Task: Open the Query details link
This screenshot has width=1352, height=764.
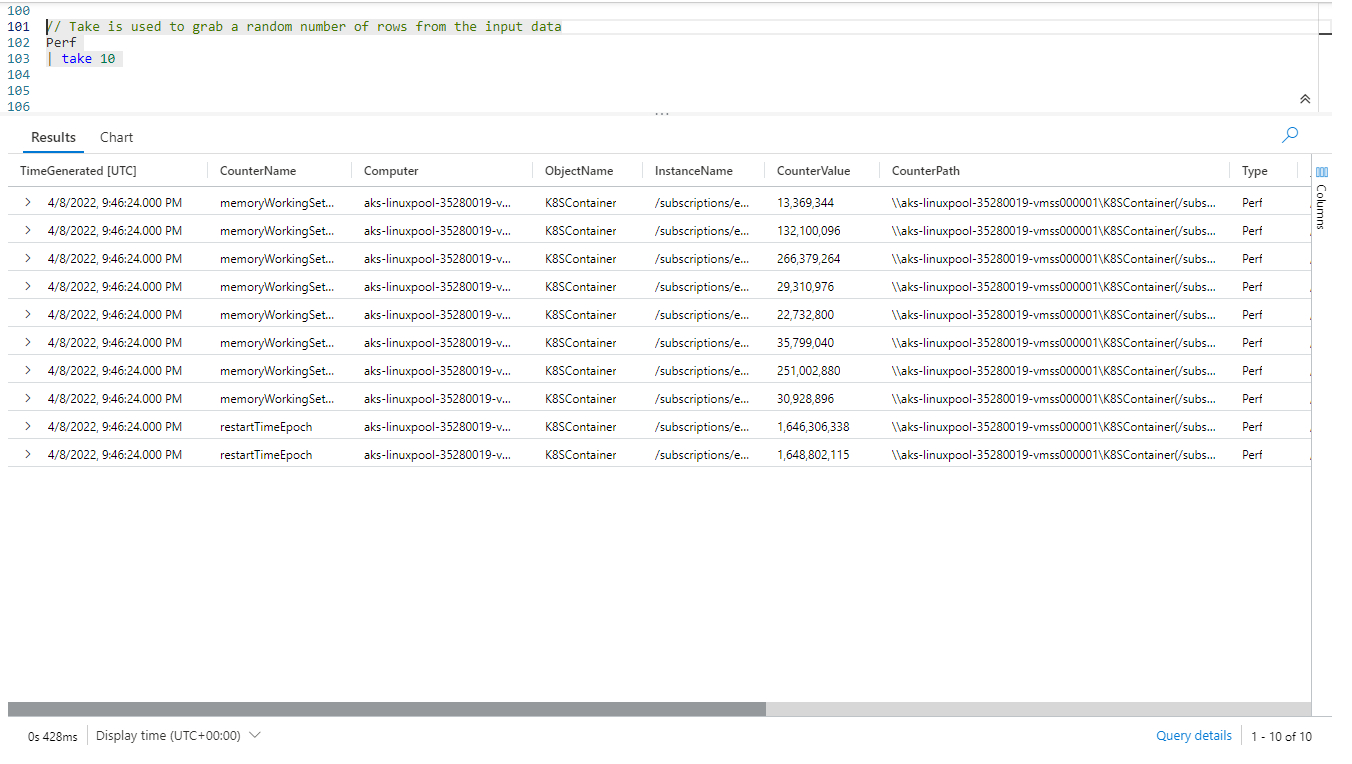Action: click(x=1193, y=736)
